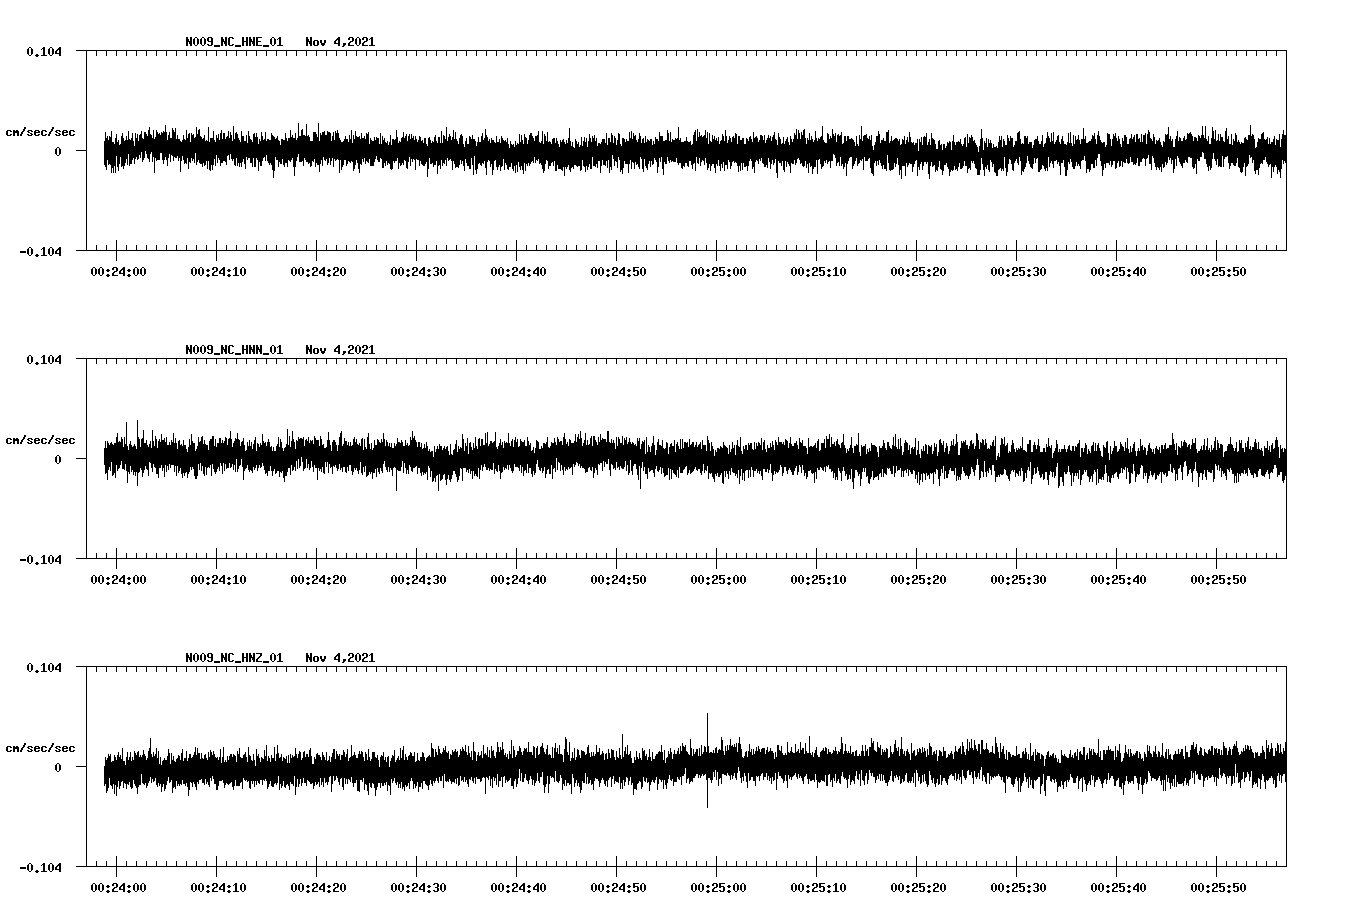Click 00:24:40 tick label on HNN plot
1358x924 pixels.
point(518,580)
